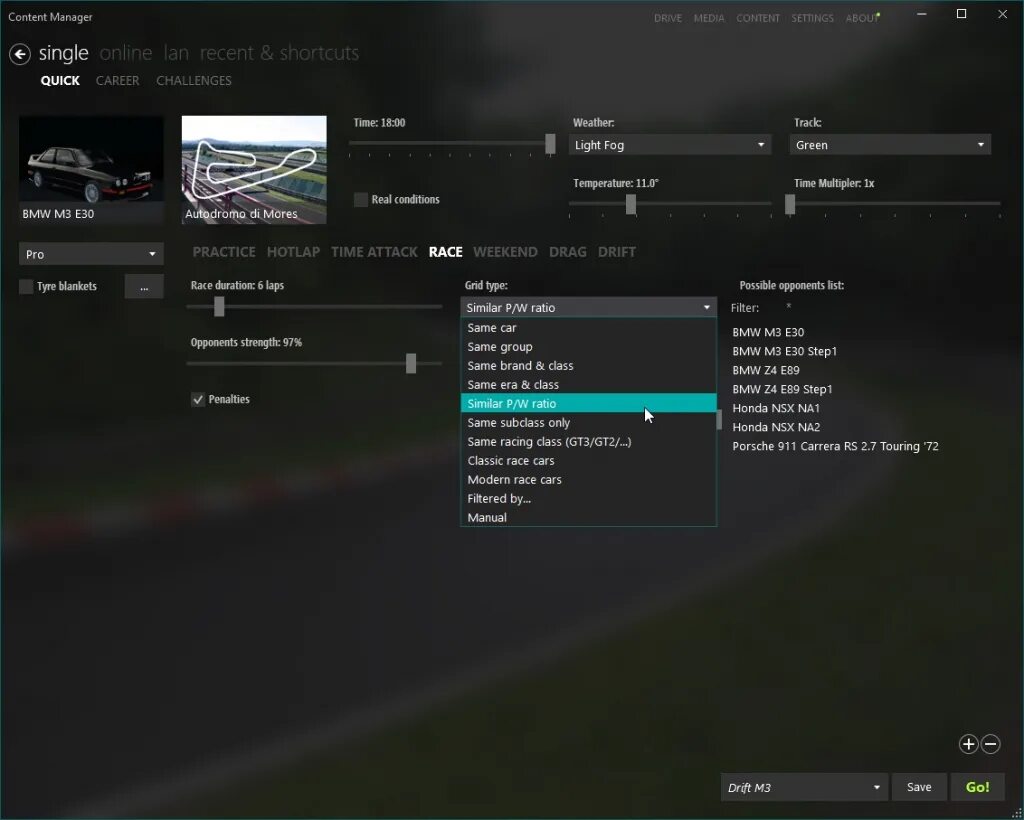Open the DRIVE top menu
Screen dimensions: 1024x820
click(x=668, y=18)
